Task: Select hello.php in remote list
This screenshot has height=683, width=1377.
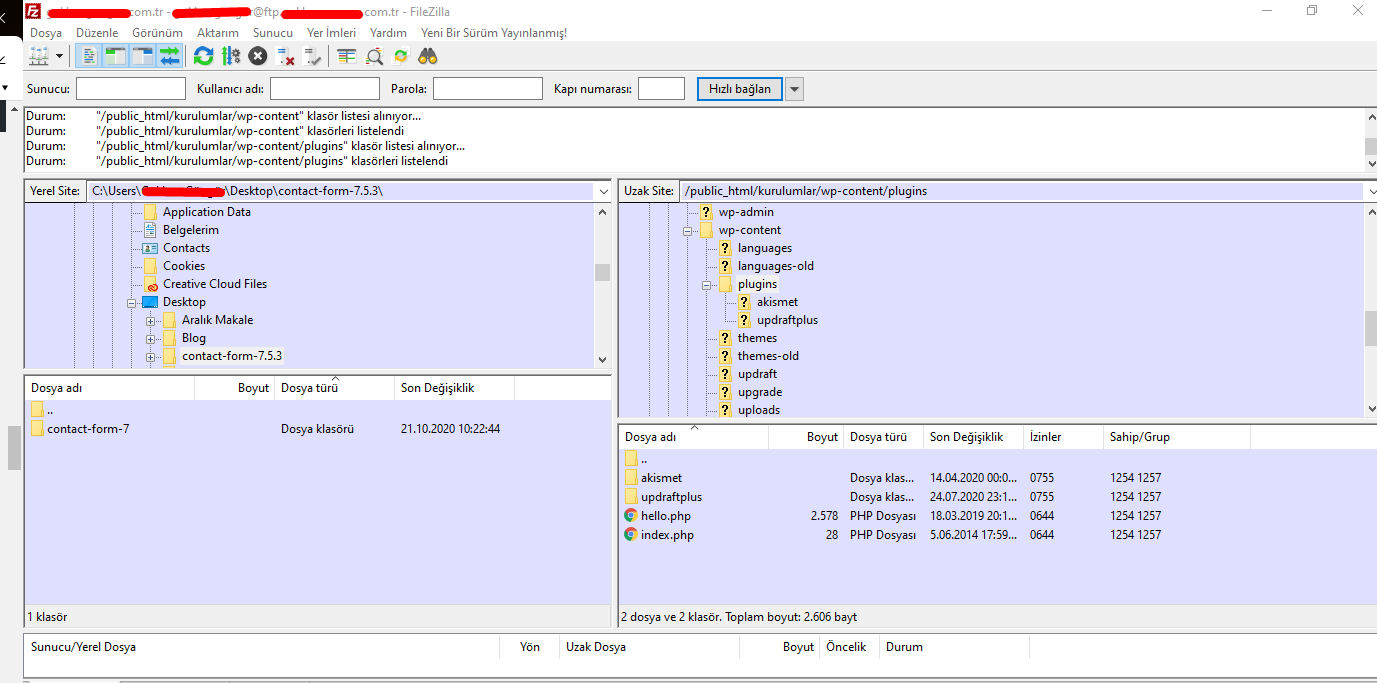Action: (666, 516)
